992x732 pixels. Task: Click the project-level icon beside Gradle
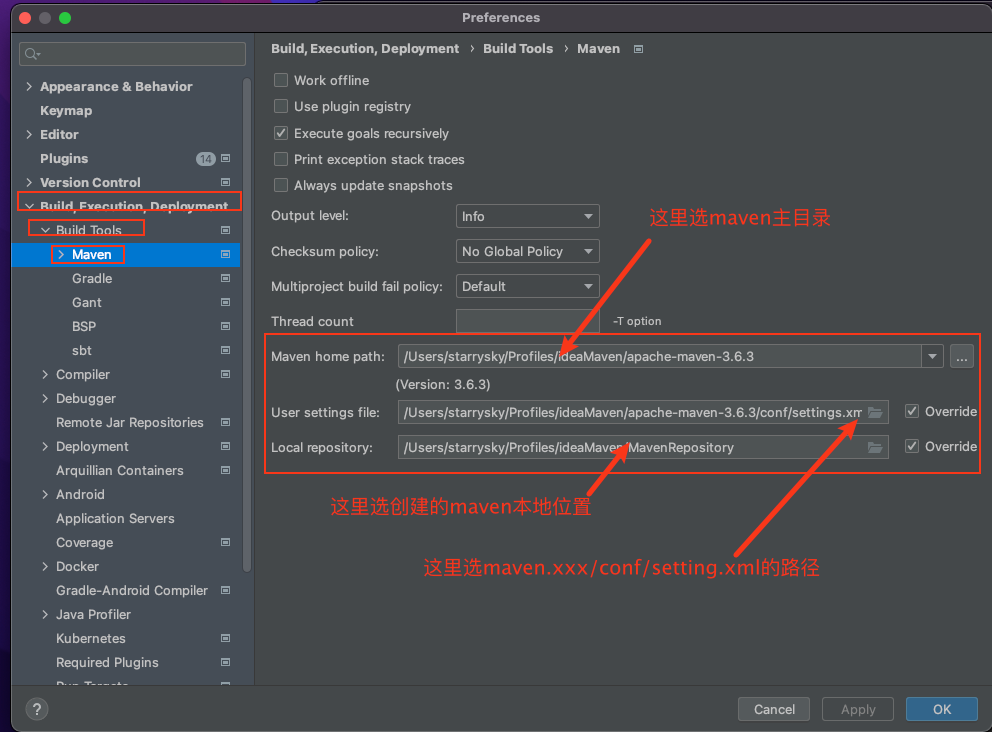[225, 278]
